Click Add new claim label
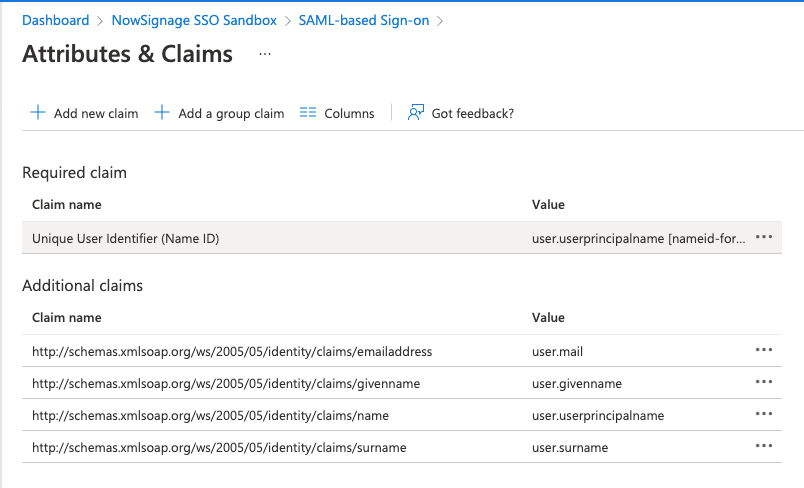804x488 pixels. point(96,114)
